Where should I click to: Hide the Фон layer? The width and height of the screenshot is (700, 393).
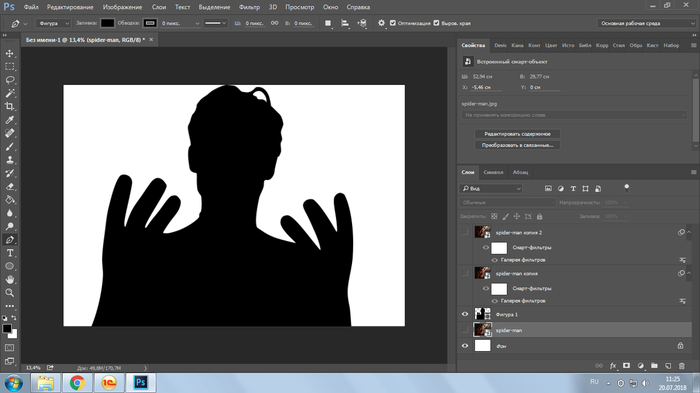(465, 346)
